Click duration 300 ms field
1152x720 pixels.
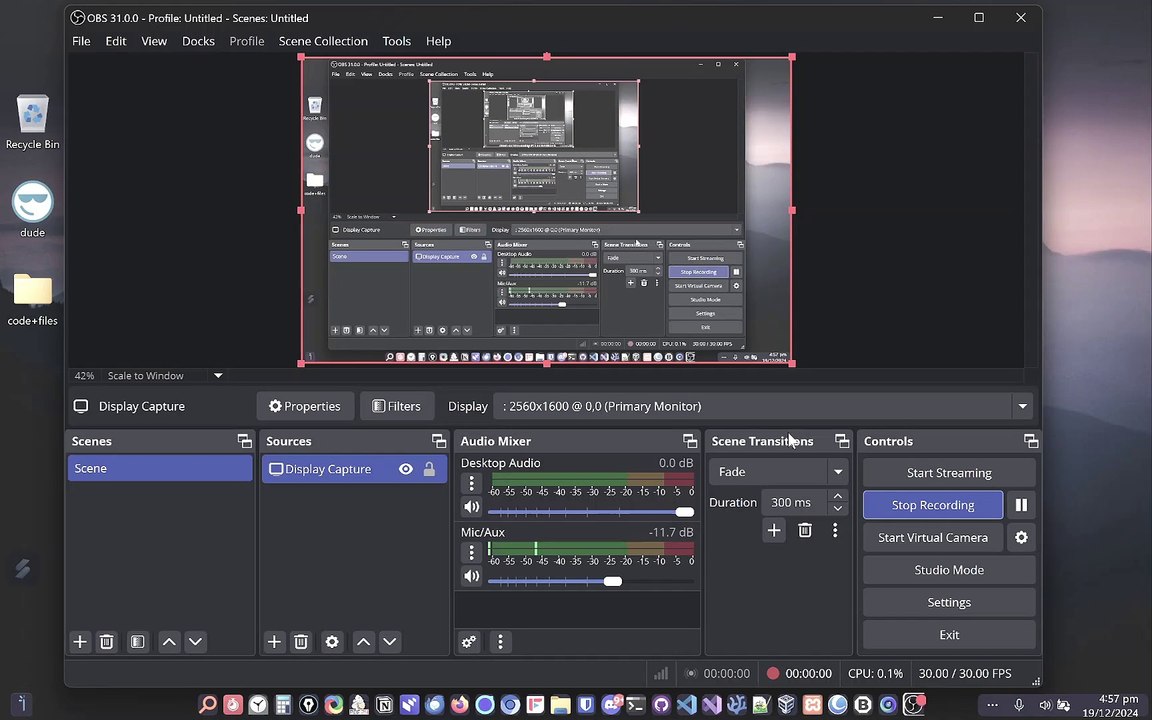click(794, 503)
